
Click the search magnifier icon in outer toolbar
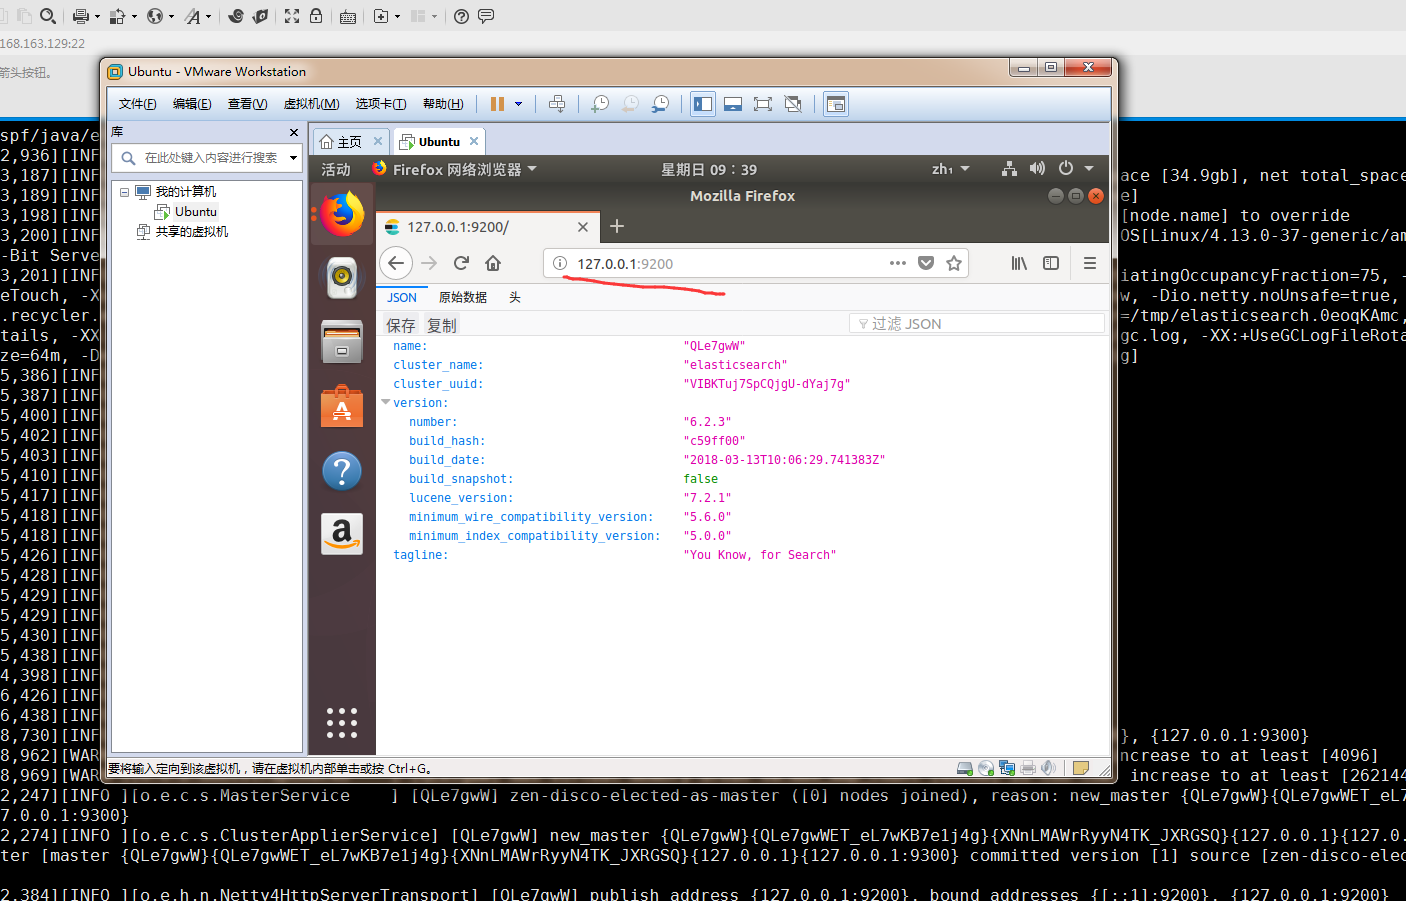pyautogui.click(x=48, y=16)
